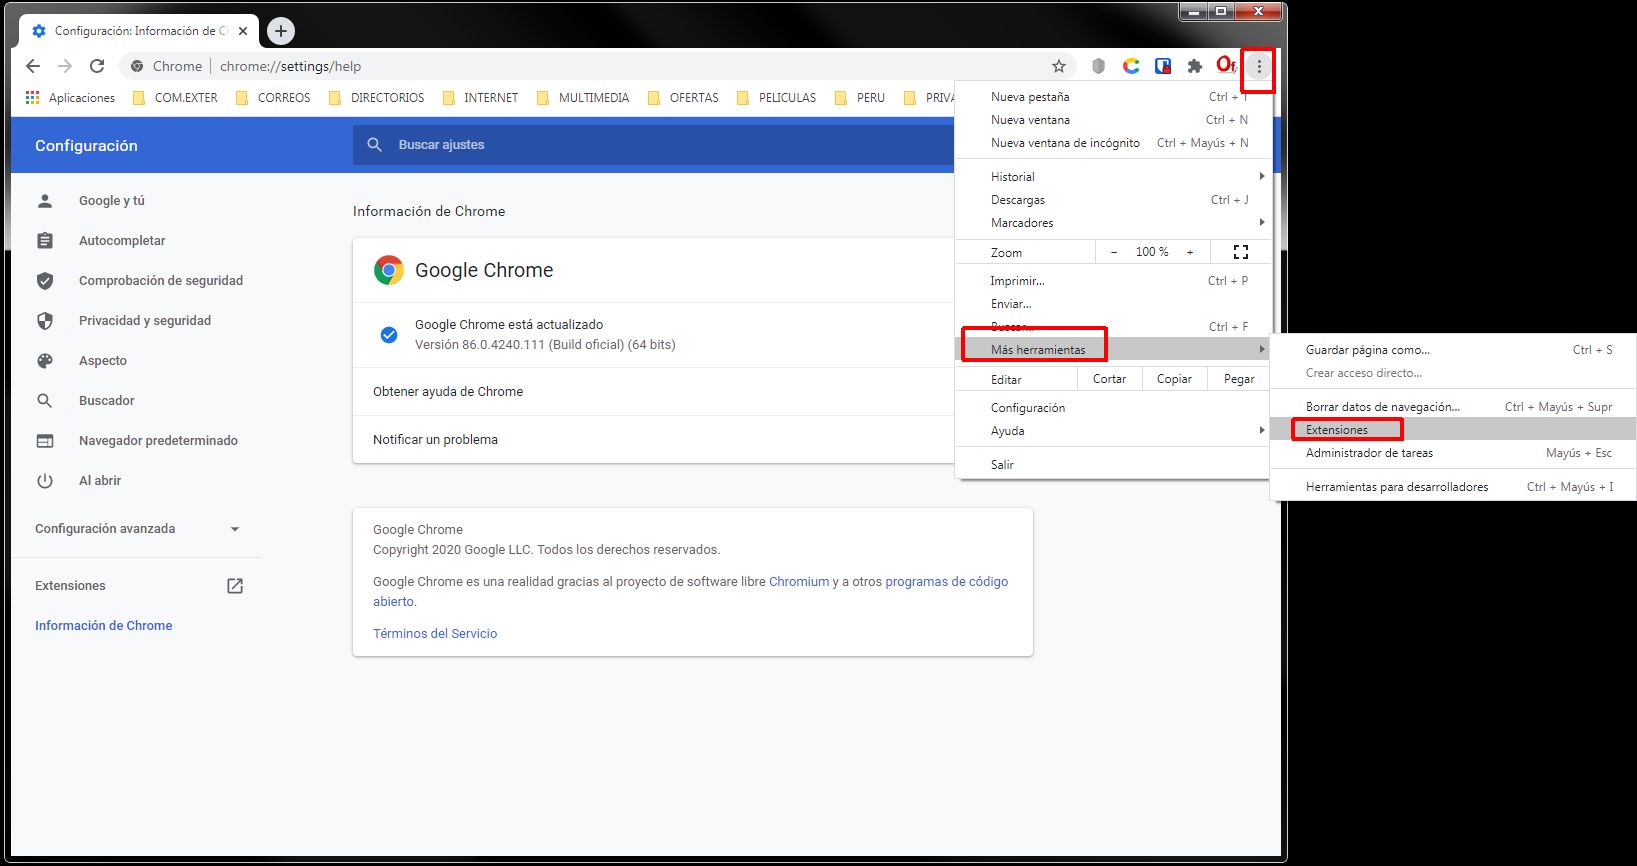Open the COM.EXTER bookmarks folder
Screen dimensions: 1637x866
click(x=175, y=98)
